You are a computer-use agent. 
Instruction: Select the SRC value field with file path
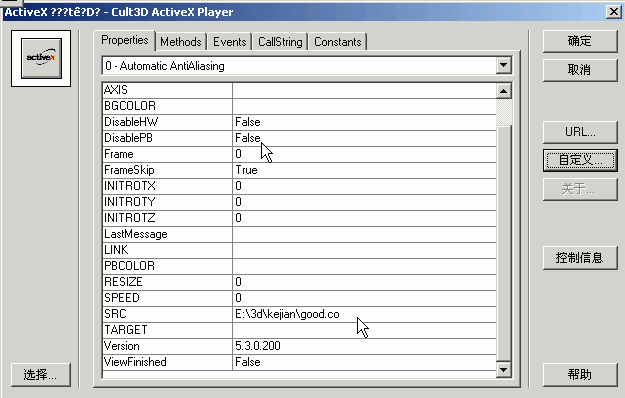[x=364, y=314]
